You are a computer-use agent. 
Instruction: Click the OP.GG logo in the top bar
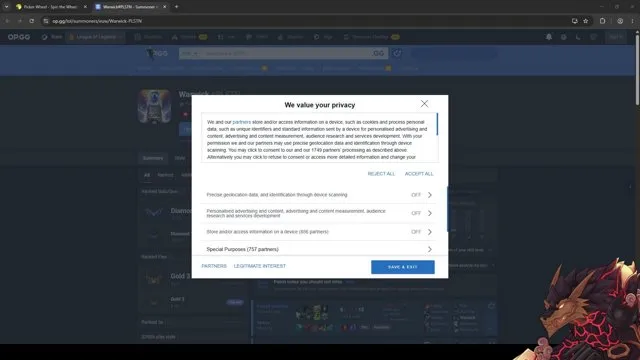pyautogui.click(x=19, y=37)
